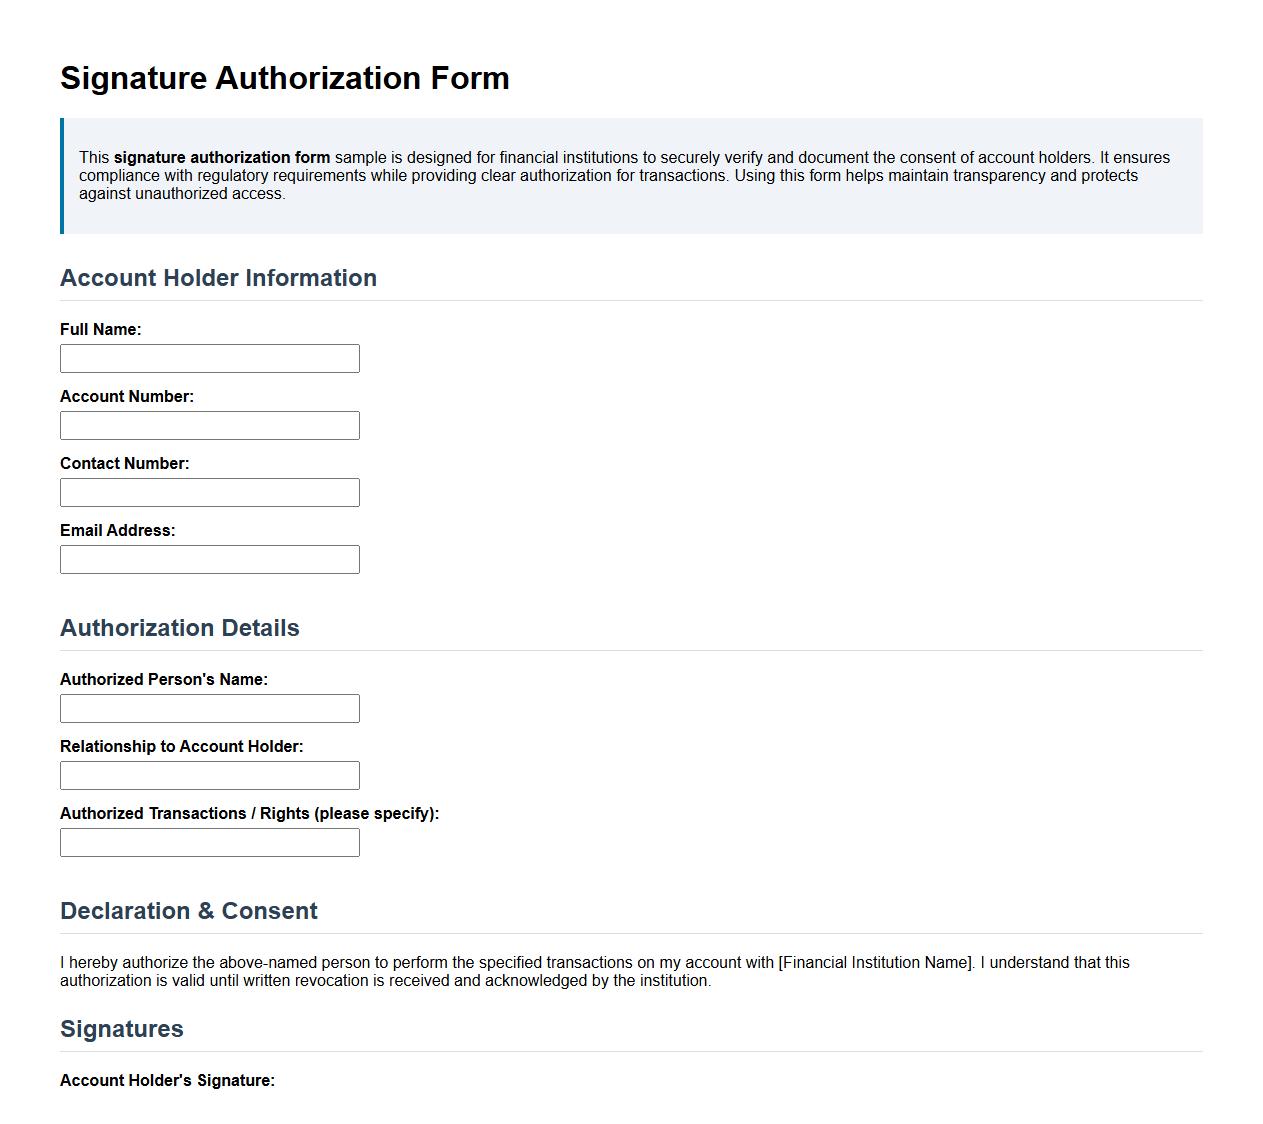Click the Email Address input field
The width and height of the screenshot is (1263, 1124).
pyautogui.click(x=210, y=559)
